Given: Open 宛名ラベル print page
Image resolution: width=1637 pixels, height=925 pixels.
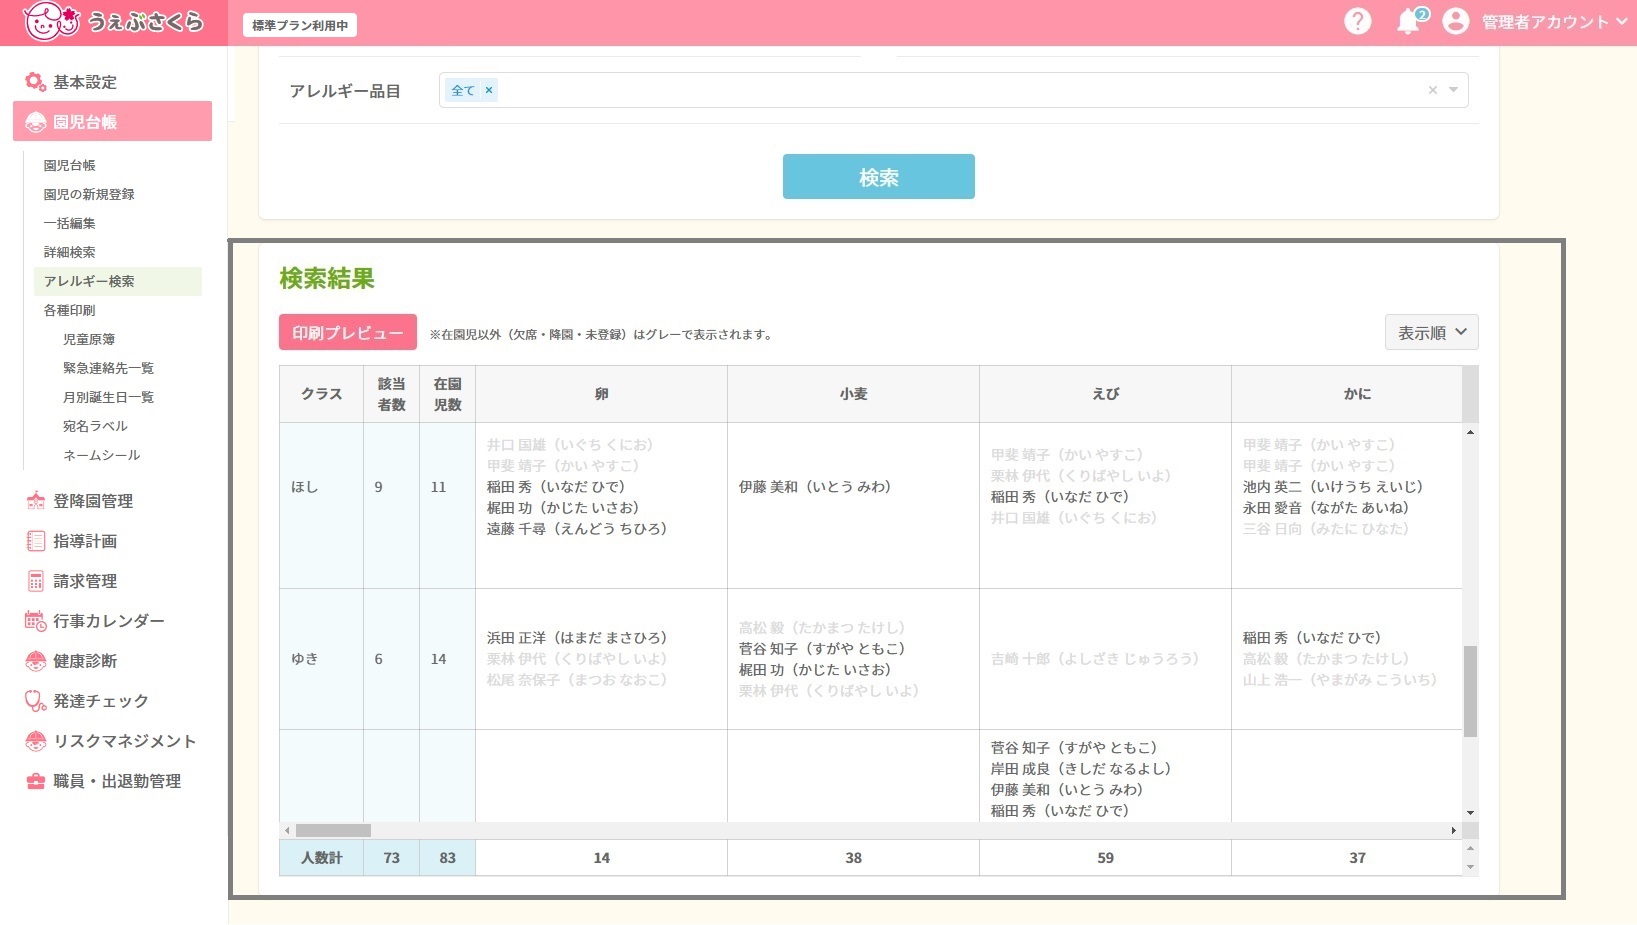Looking at the screenshot, I should 95,426.
